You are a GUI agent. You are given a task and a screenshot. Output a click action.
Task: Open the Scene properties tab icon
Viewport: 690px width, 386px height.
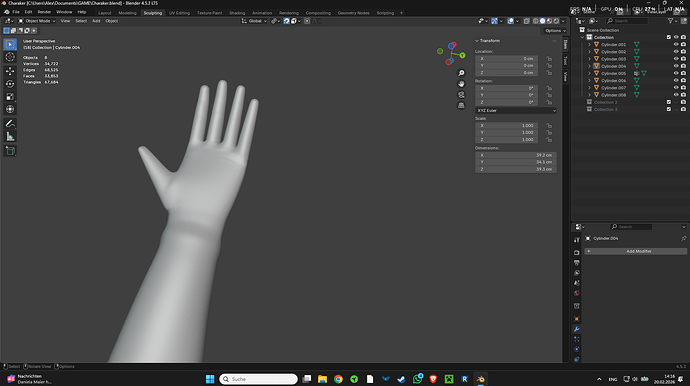(x=576, y=283)
